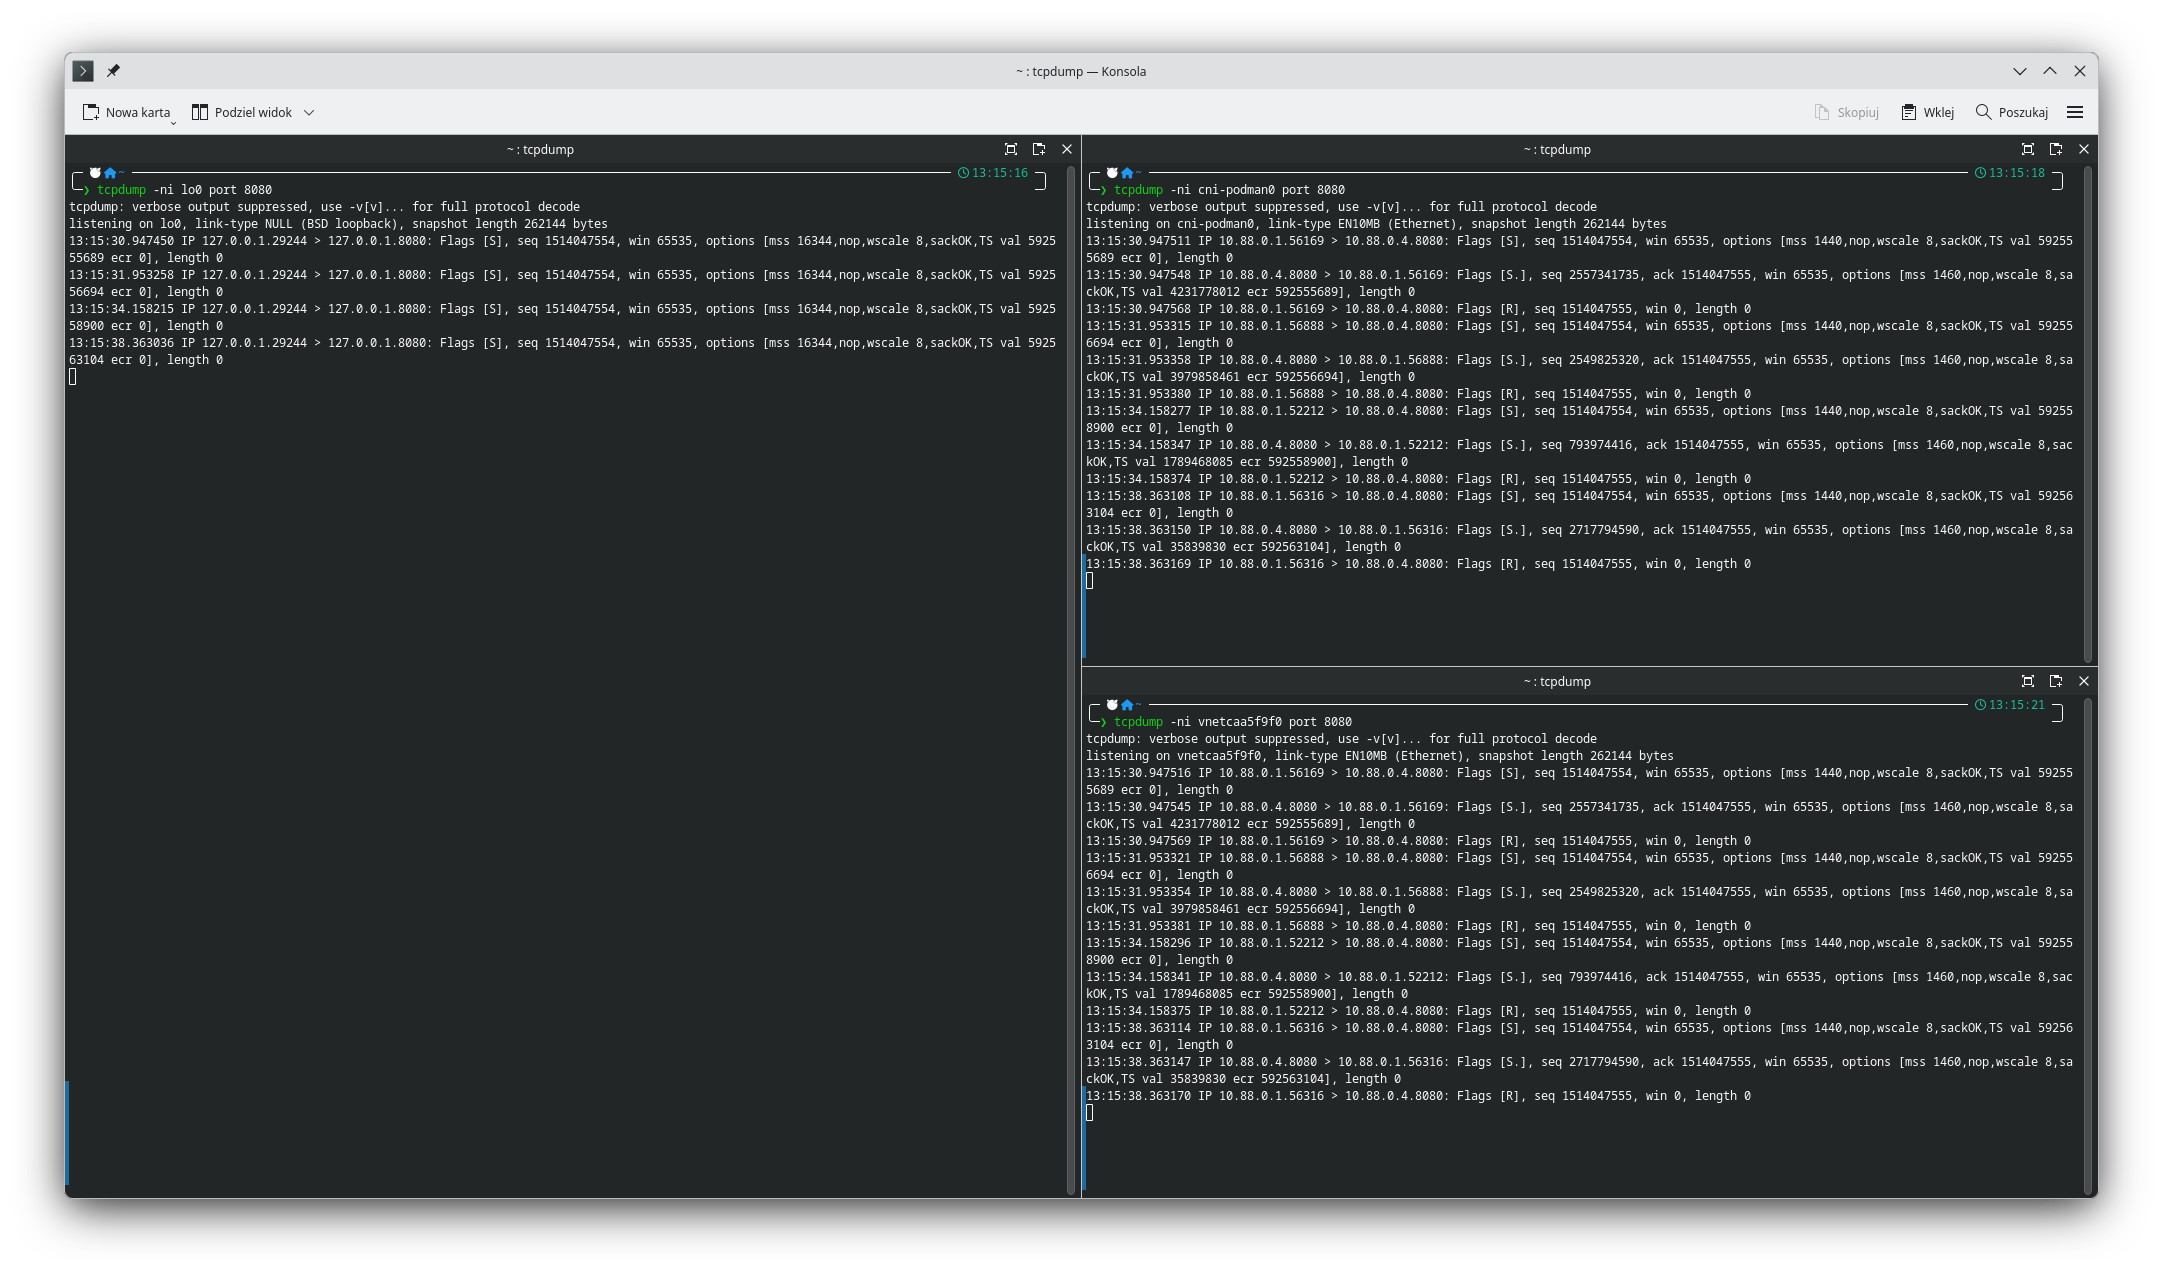Click the home icon in vnetcaa5f9f0 pane prompt
The image size is (2163, 1275).
(1127, 705)
